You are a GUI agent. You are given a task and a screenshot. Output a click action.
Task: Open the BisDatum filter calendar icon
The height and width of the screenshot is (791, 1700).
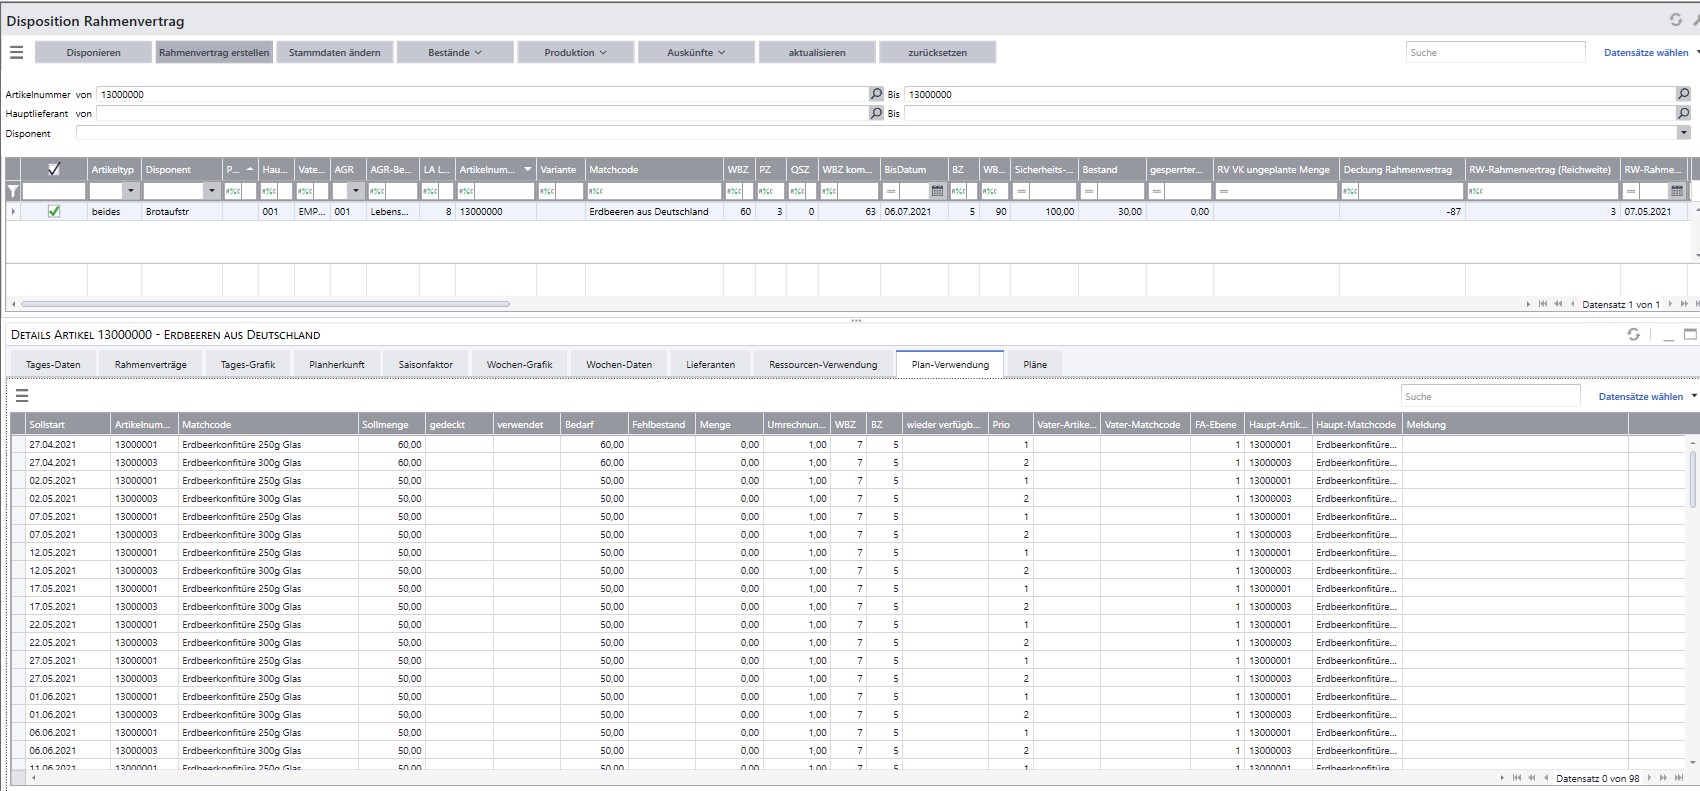tap(937, 191)
